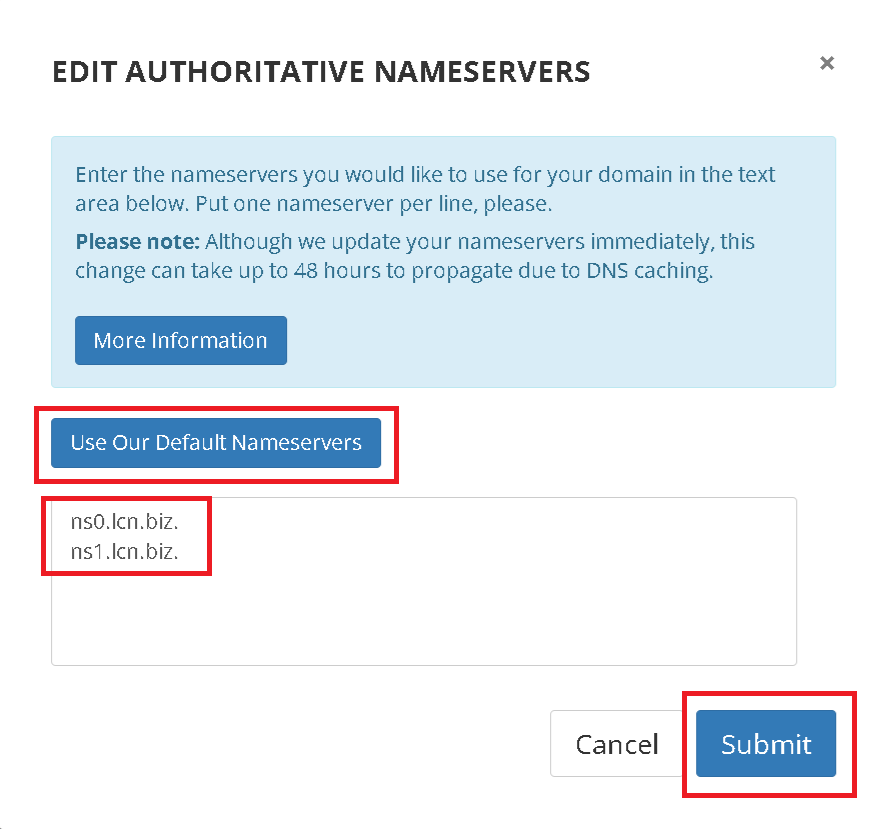This screenshot has width=884, height=829.
Task: Click the ns1.lcn.biz. line in text area
Action: [125, 552]
